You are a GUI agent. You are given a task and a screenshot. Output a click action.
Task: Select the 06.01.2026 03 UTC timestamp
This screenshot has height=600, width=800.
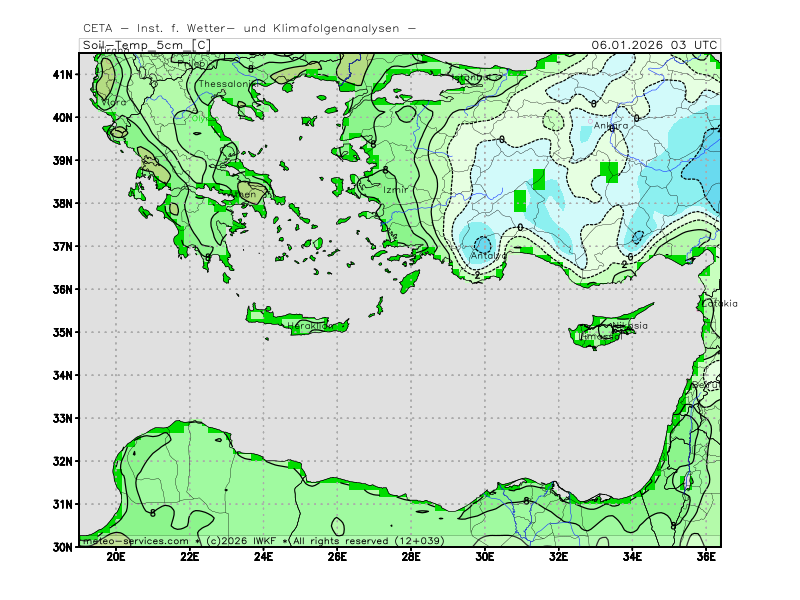pyautogui.click(x=654, y=45)
